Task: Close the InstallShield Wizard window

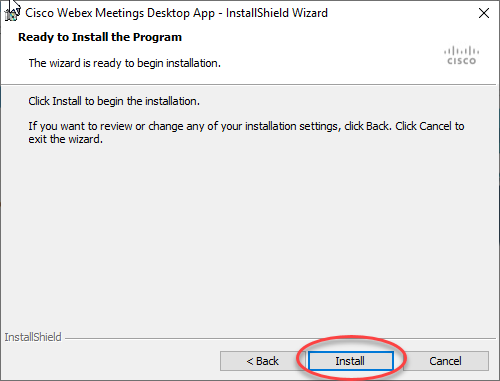Action: [x=484, y=13]
